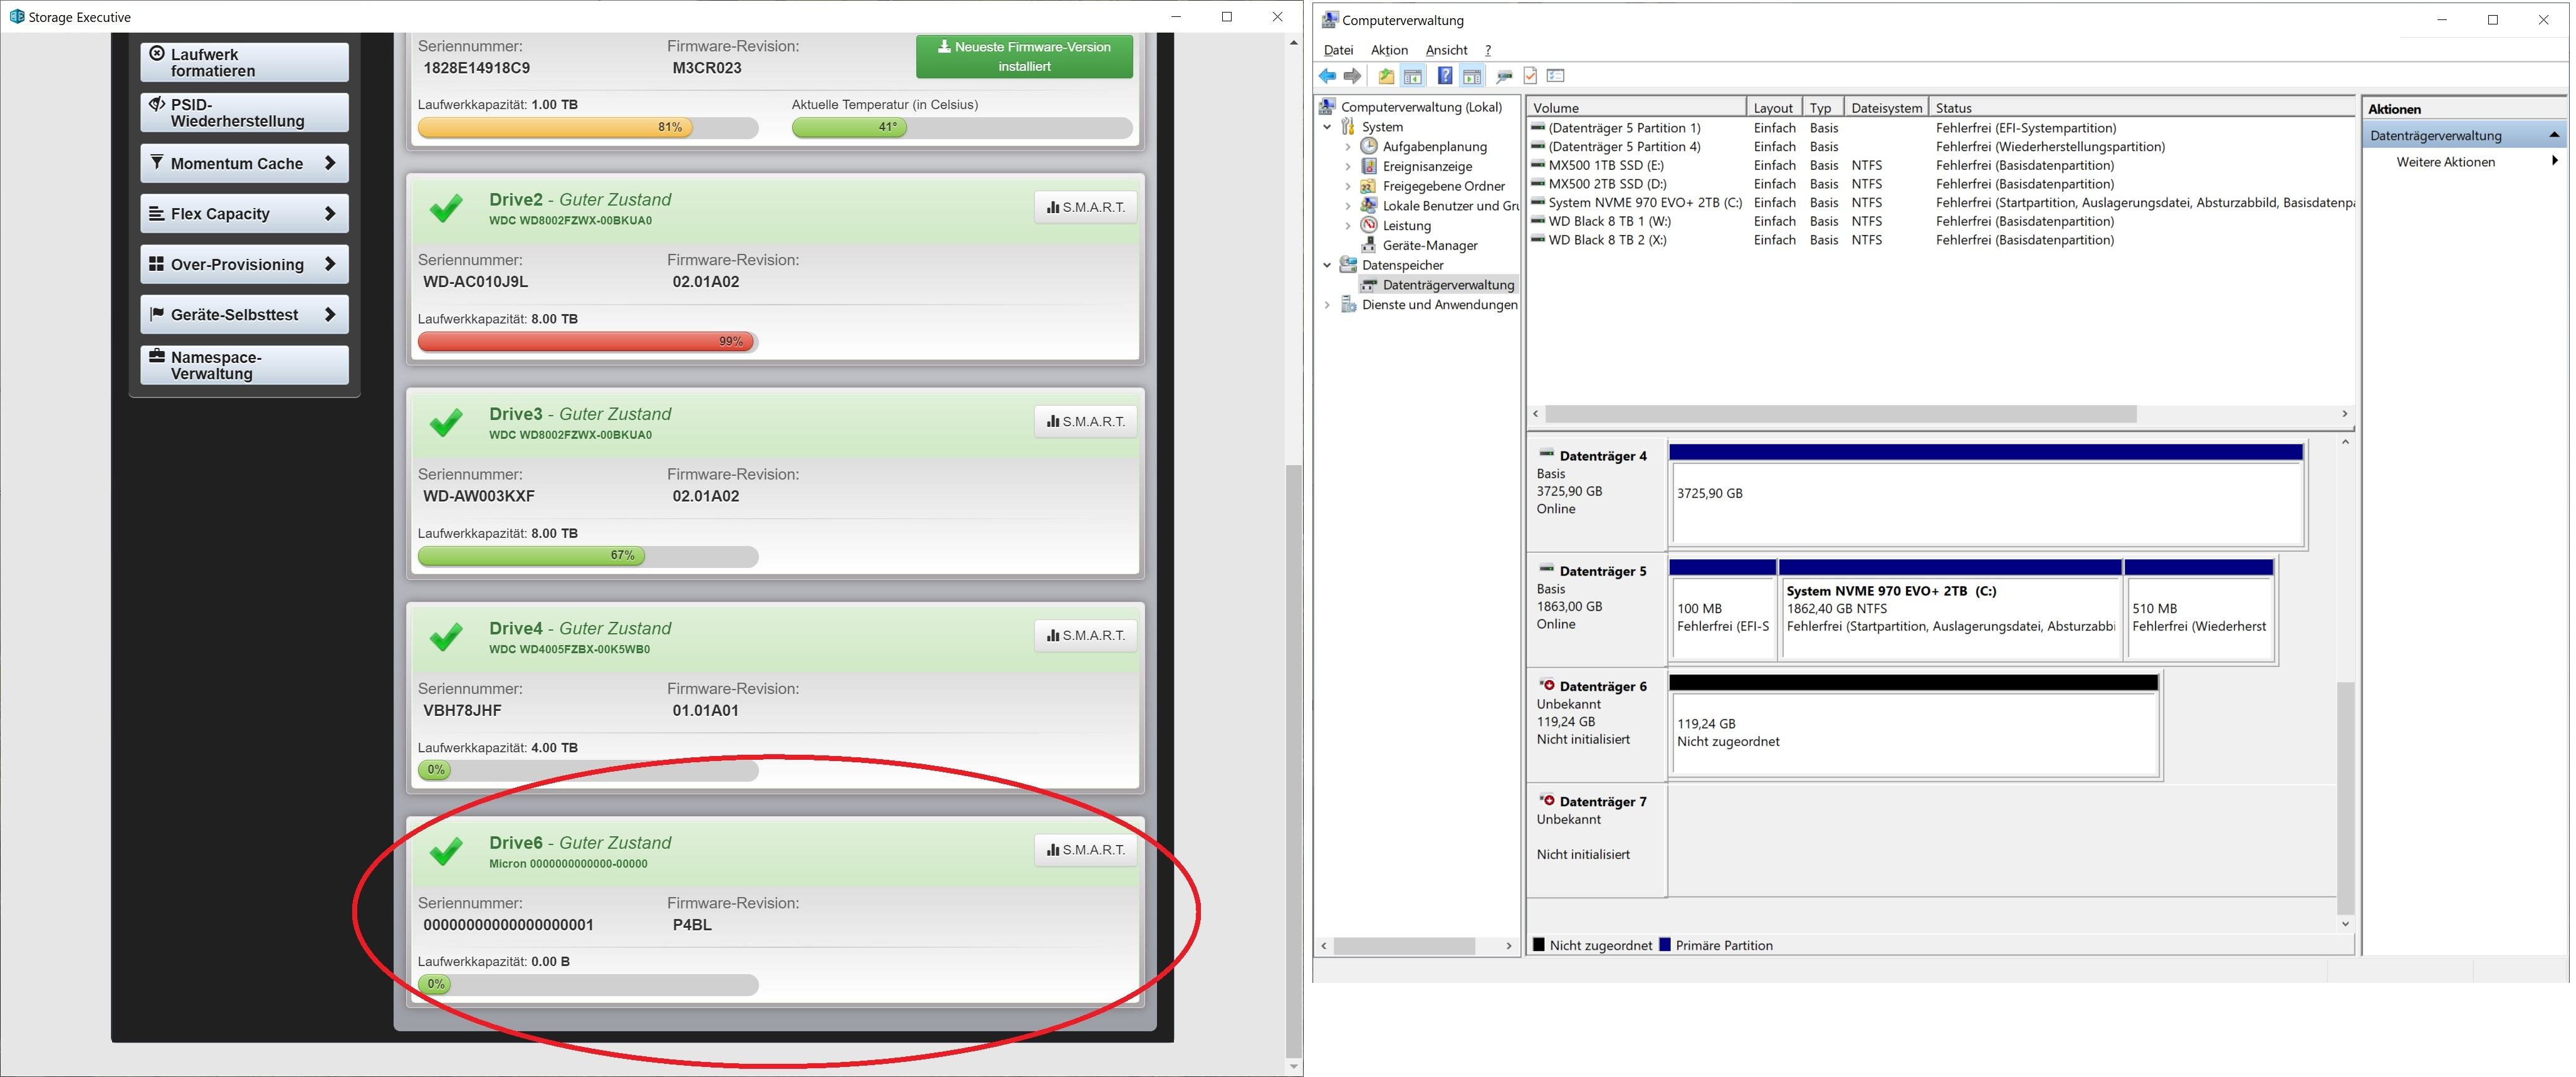Image resolution: width=2576 pixels, height=1077 pixels.
Task: Collapse the Datenspeicher tree node
Action: pos(1327,265)
